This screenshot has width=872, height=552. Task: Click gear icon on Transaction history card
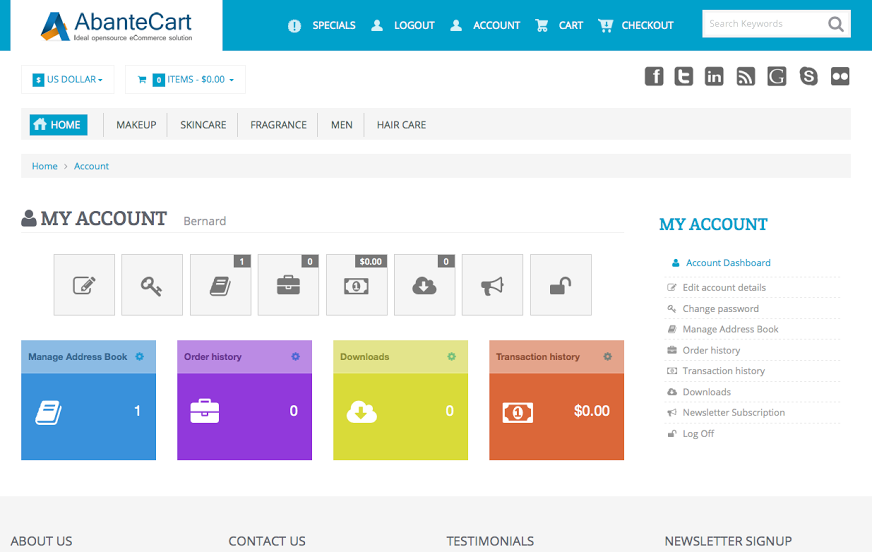[607, 356]
